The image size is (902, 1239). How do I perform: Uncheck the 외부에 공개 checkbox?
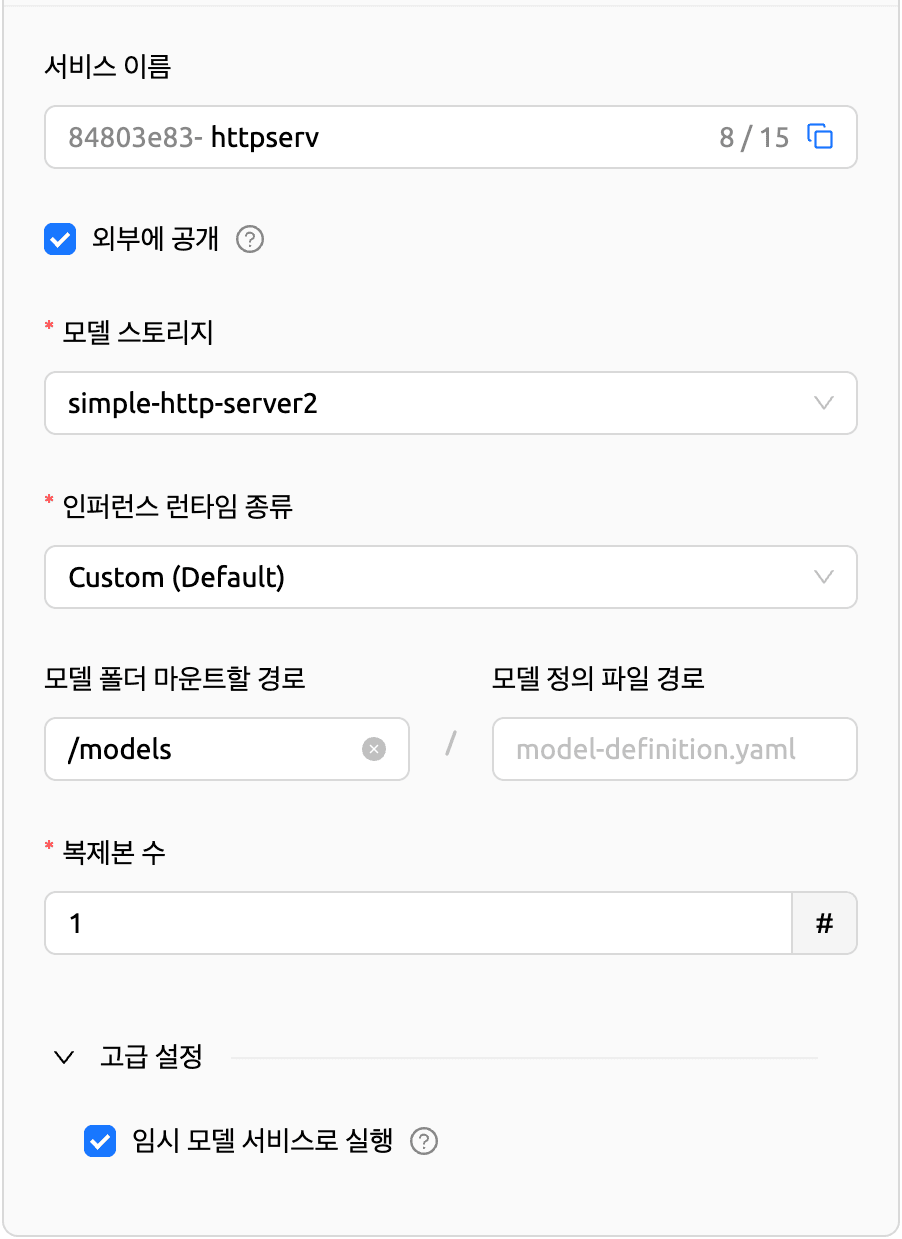[x=60, y=240]
